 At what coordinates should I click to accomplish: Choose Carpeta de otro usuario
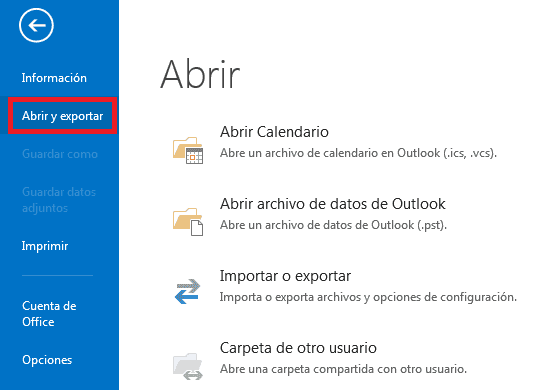point(298,348)
